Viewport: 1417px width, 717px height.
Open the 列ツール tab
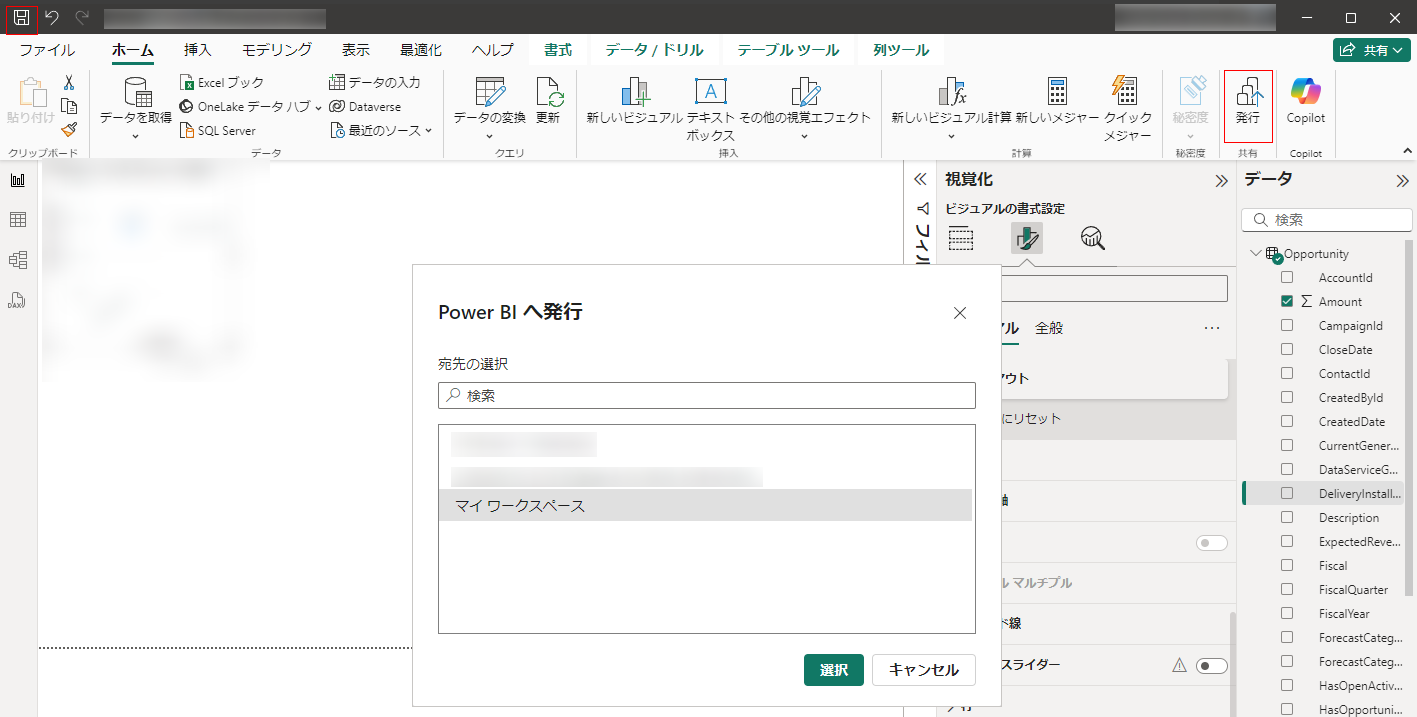[x=899, y=48]
